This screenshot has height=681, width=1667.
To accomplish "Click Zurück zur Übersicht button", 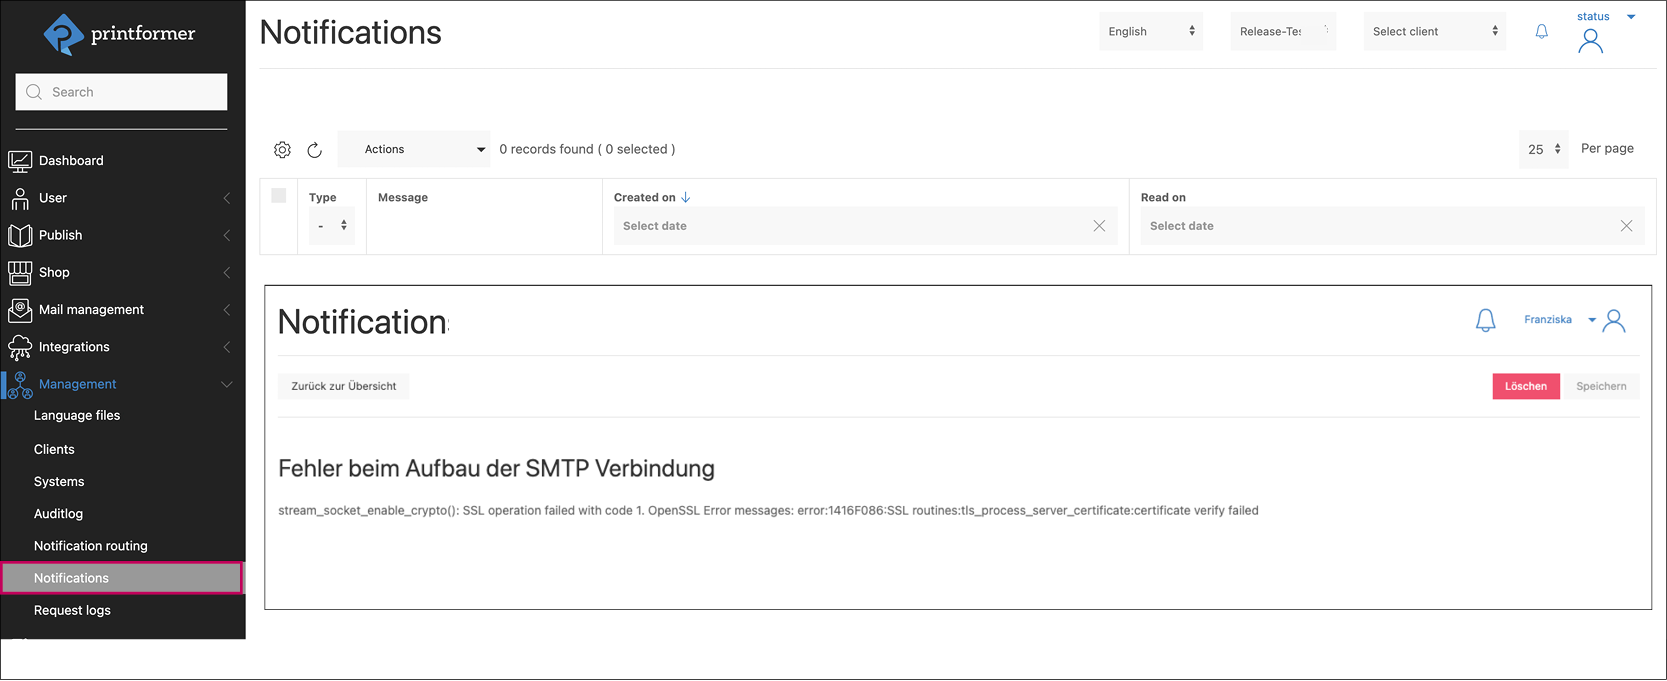I will coord(344,386).
